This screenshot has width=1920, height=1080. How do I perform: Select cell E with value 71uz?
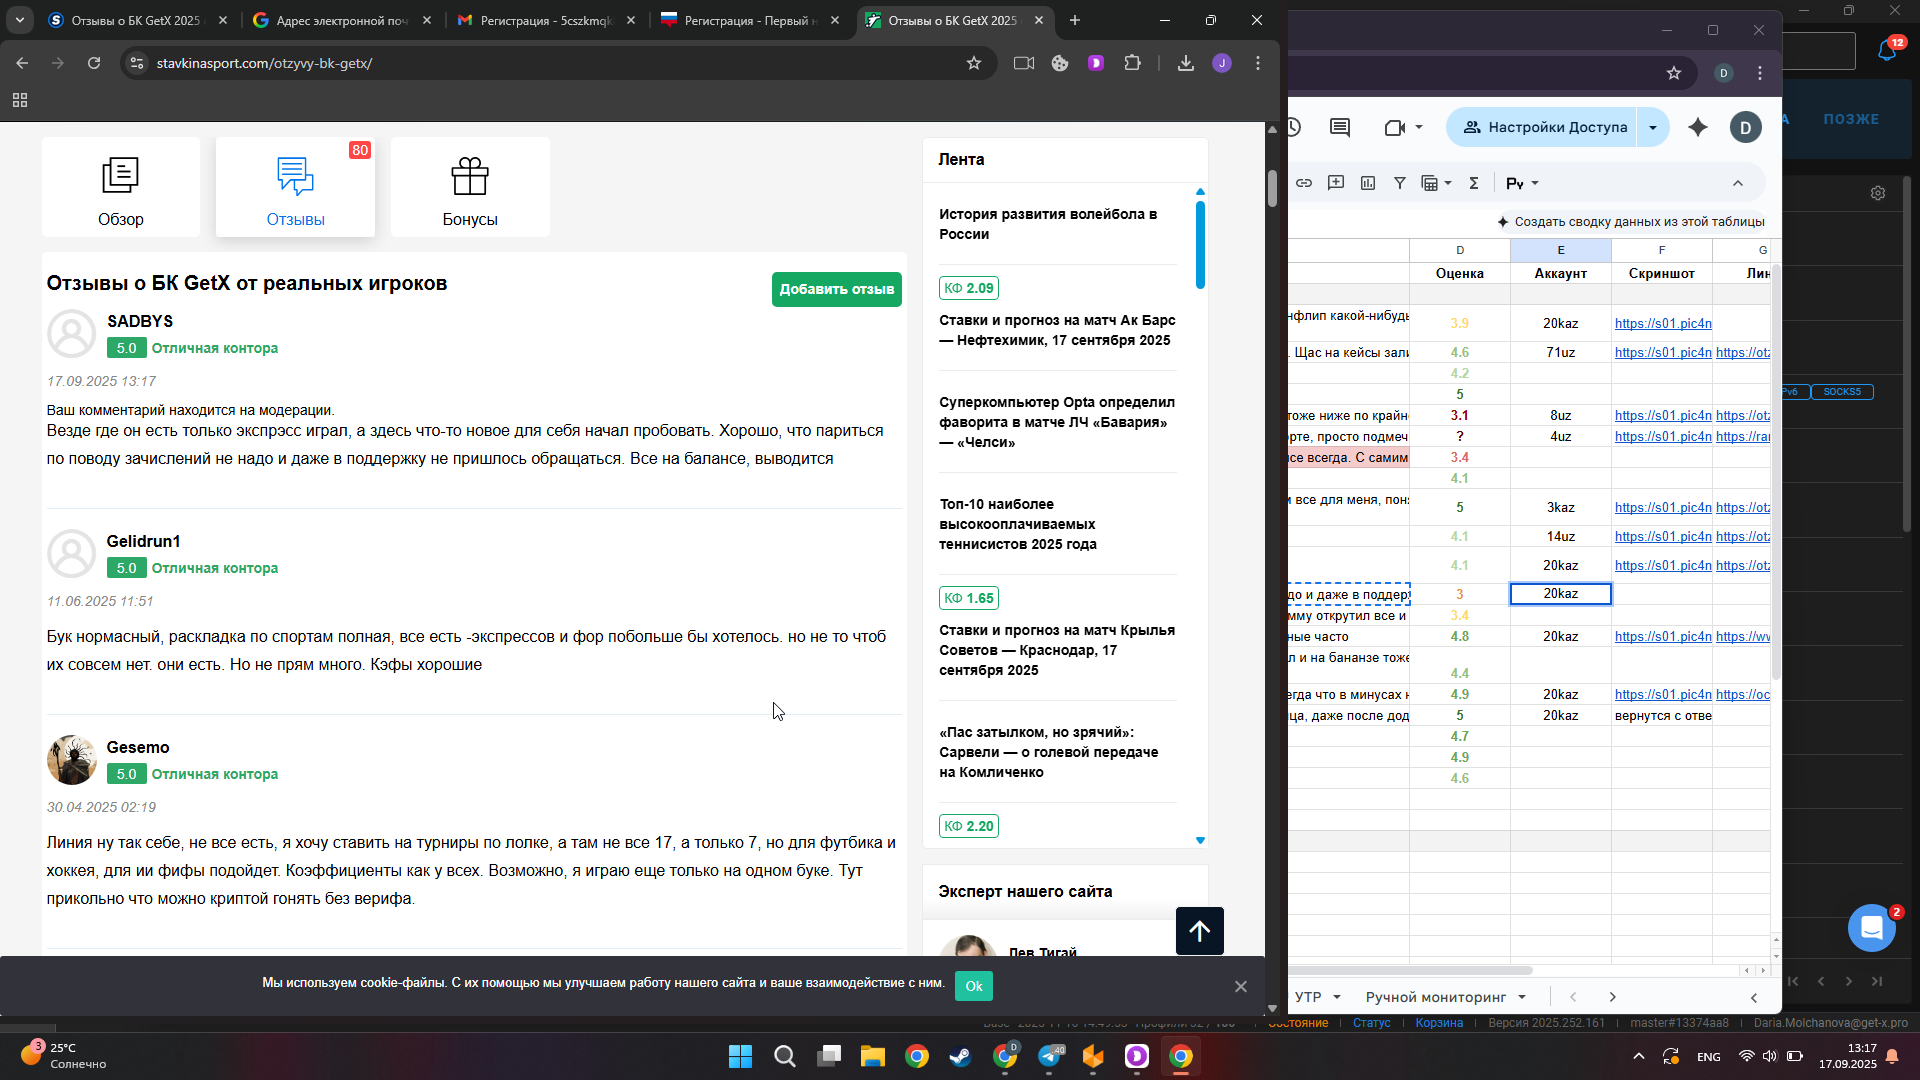[1560, 352]
